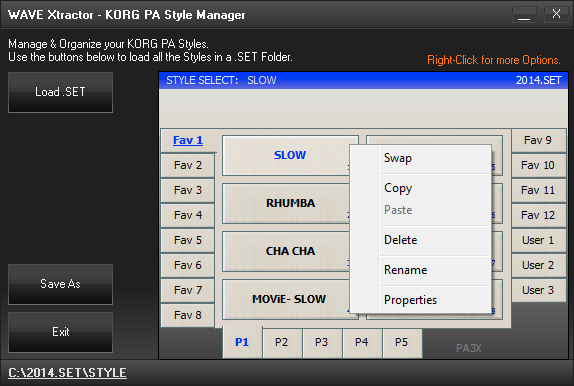Switch to page P2

click(x=282, y=343)
